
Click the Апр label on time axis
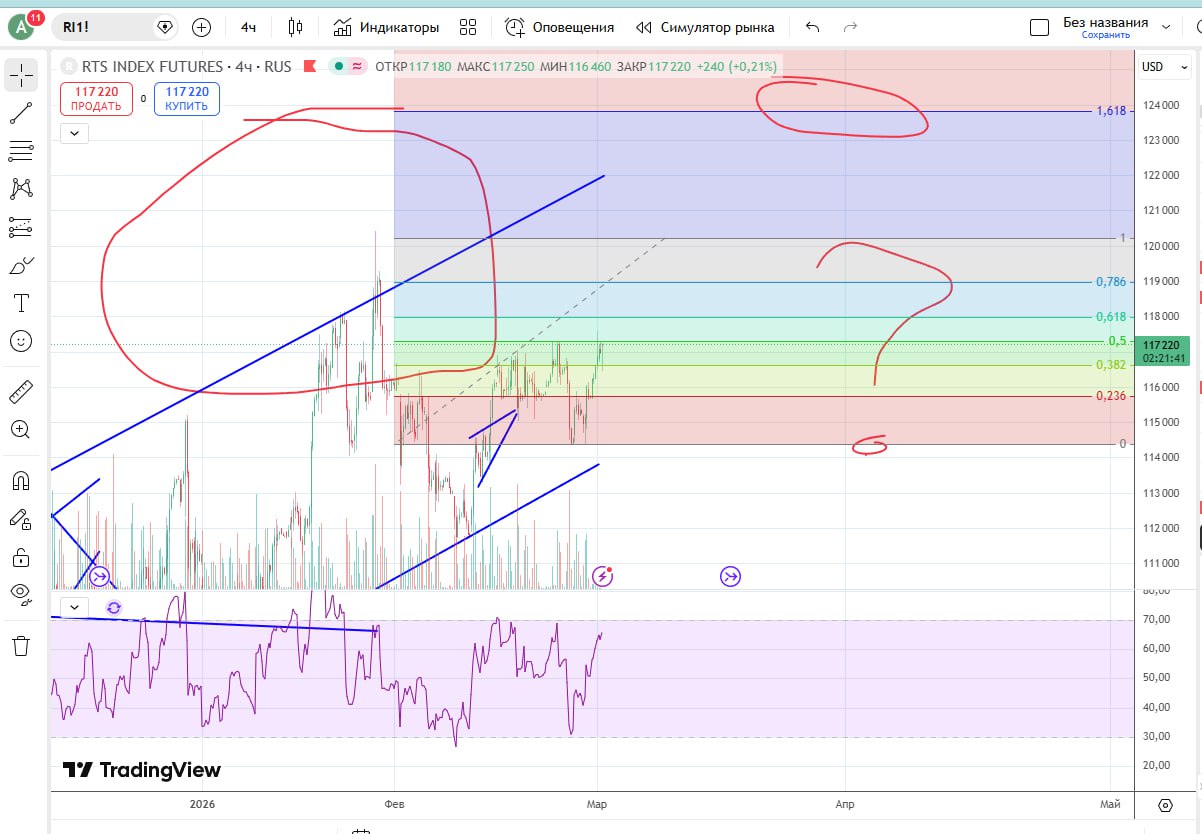[845, 803]
